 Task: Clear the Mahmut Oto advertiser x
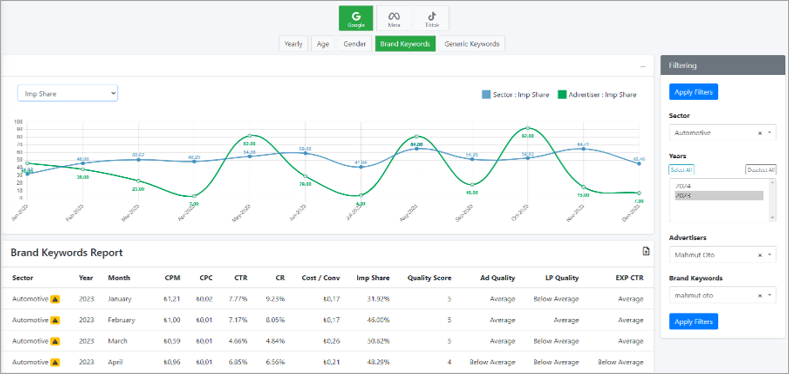pos(760,255)
